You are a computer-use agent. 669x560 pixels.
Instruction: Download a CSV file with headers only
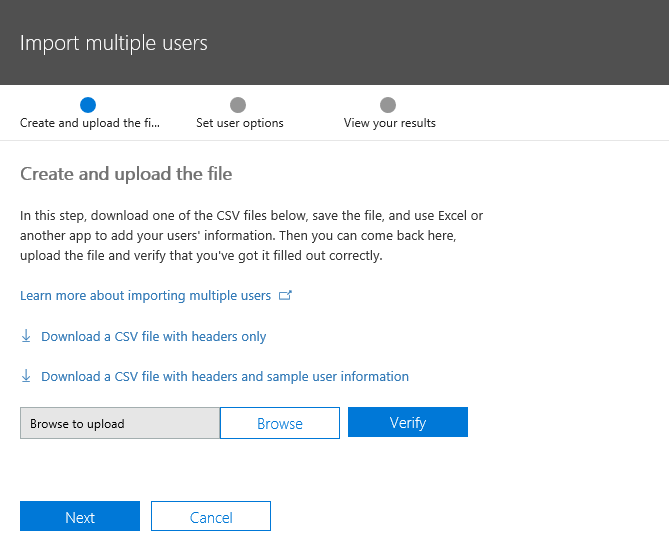coord(154,337)
